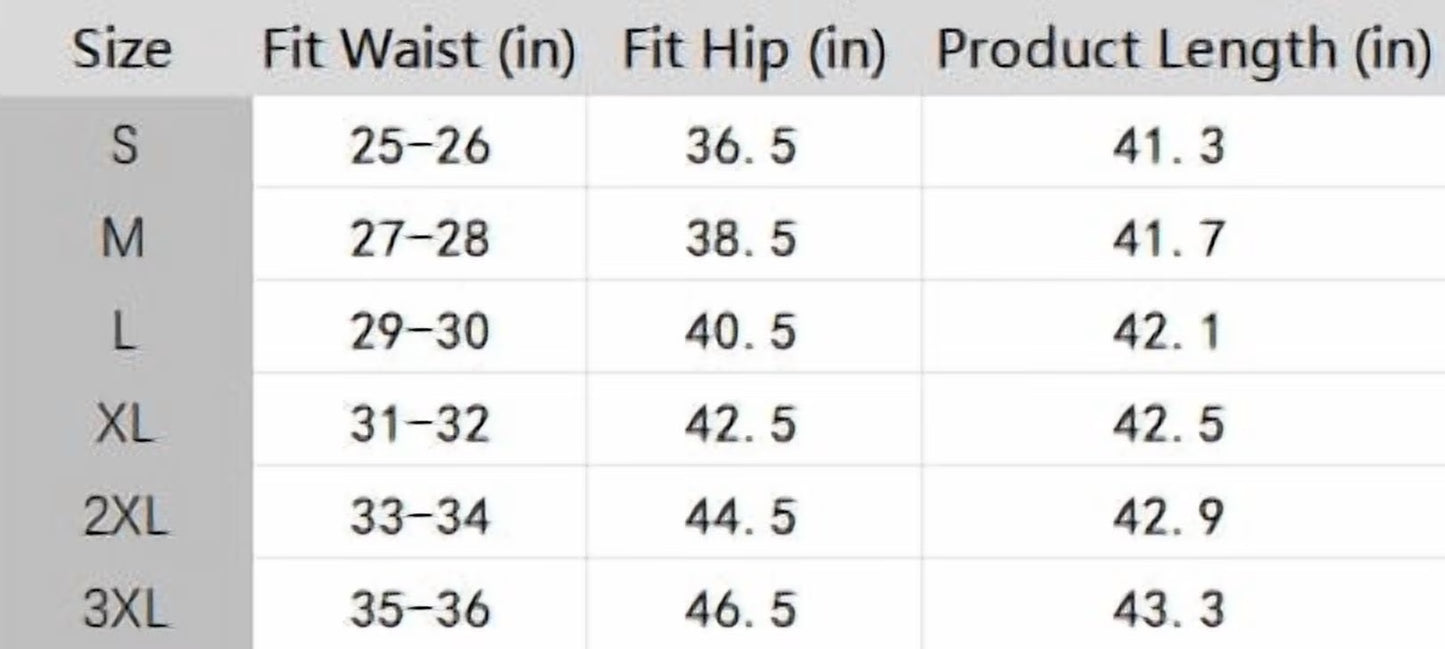Click the Size column header
The width and height of the screenshot is (1445, 649).
(x=122, y=50)
